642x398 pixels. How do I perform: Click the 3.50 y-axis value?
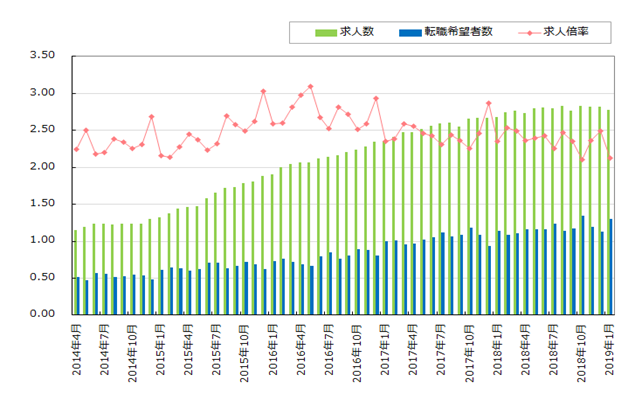point(42,55)
